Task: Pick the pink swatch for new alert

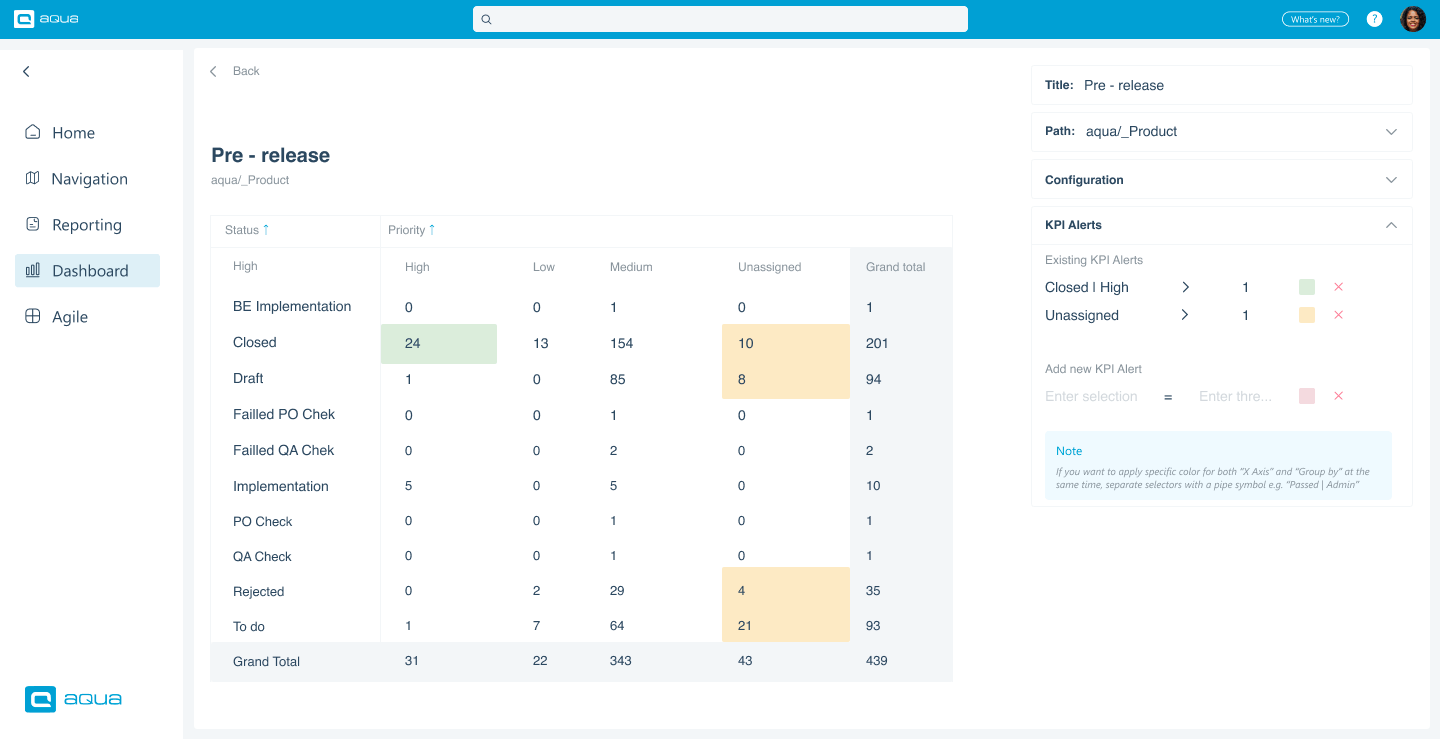Action: click(1307, 396)
